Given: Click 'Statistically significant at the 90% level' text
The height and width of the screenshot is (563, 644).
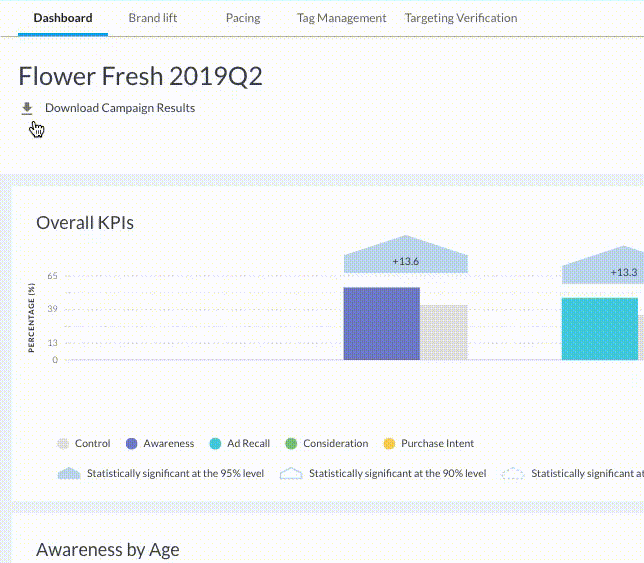Looking at the screenshot, I should (398, 473).
